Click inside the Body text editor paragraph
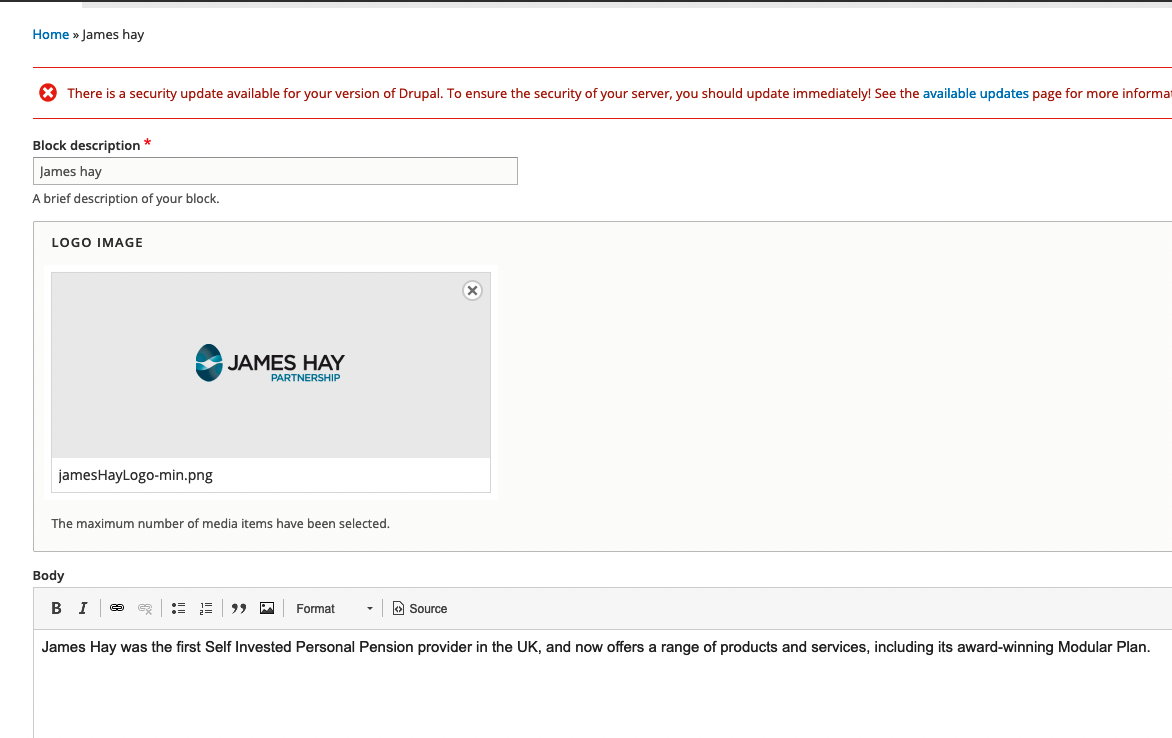 [x=596, y=647]
